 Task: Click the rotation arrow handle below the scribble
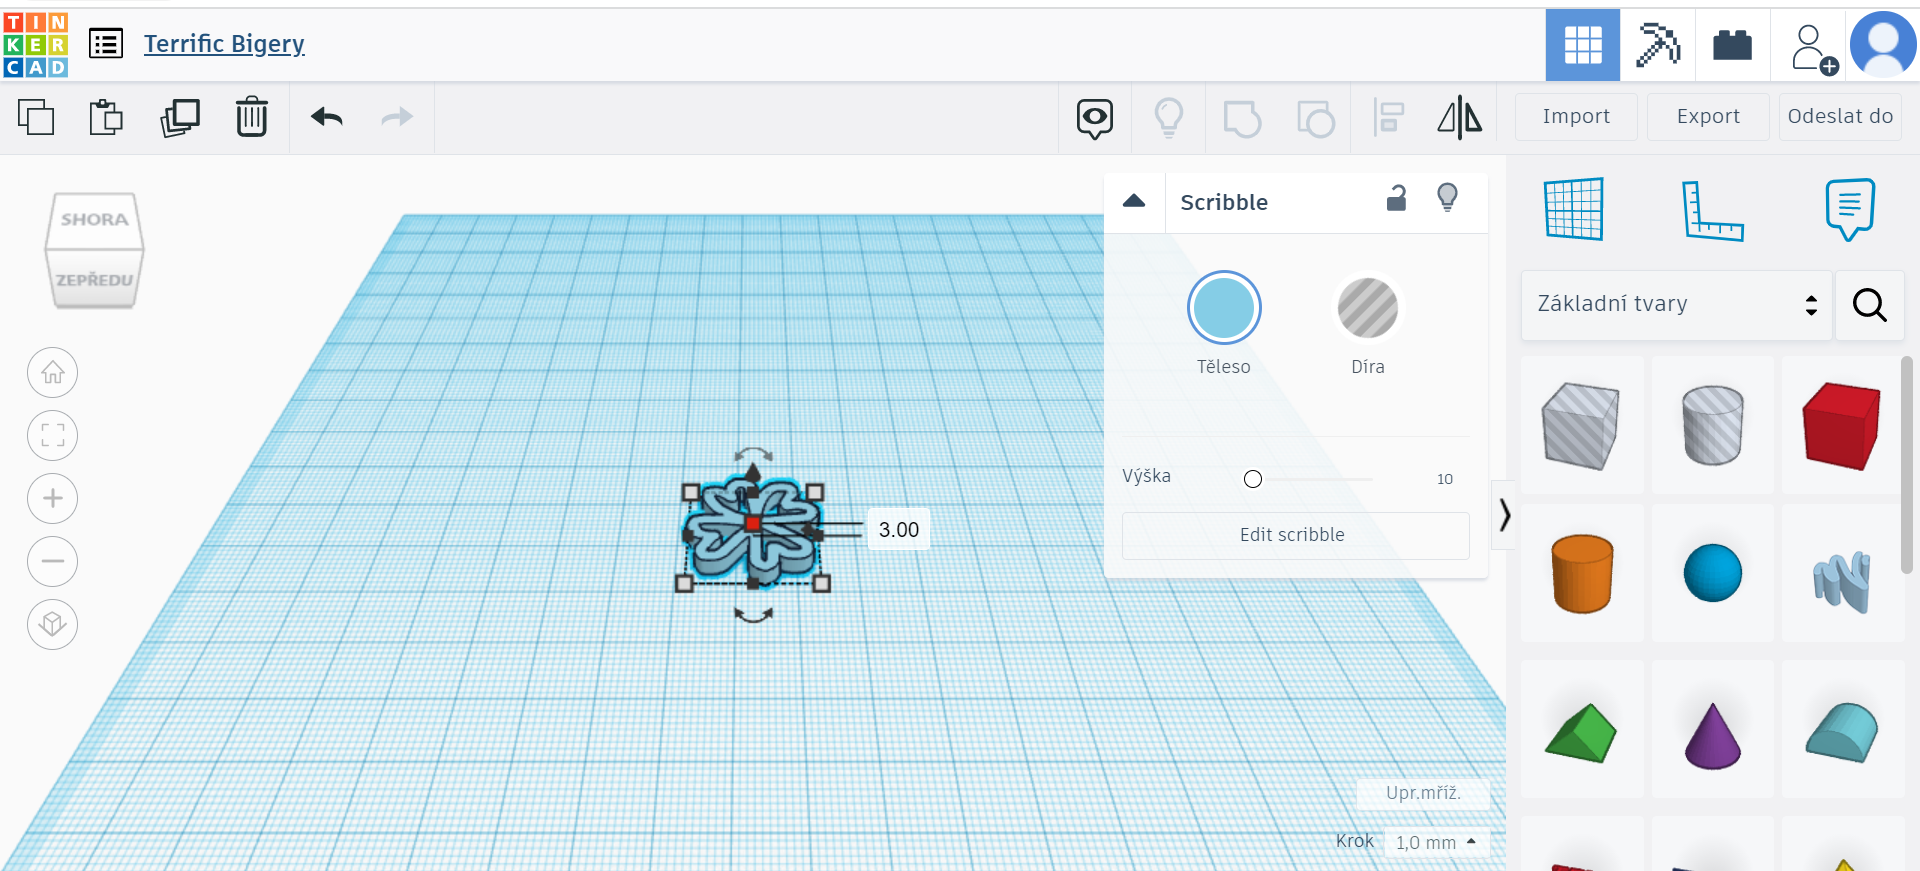753,615
